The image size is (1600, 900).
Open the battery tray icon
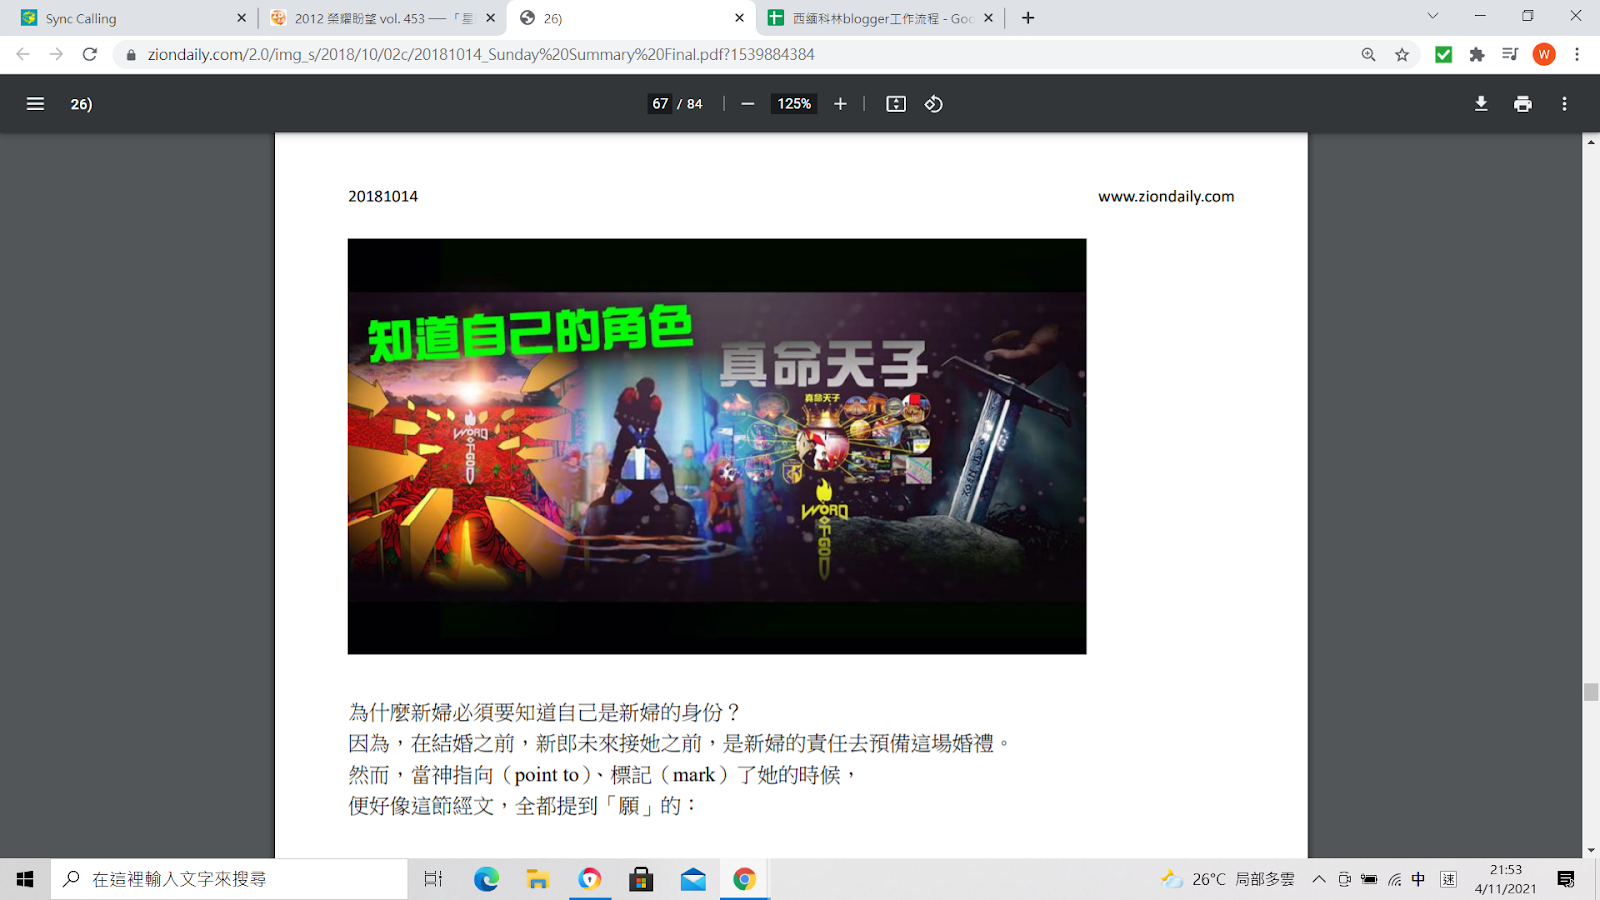click(1369, 879)
